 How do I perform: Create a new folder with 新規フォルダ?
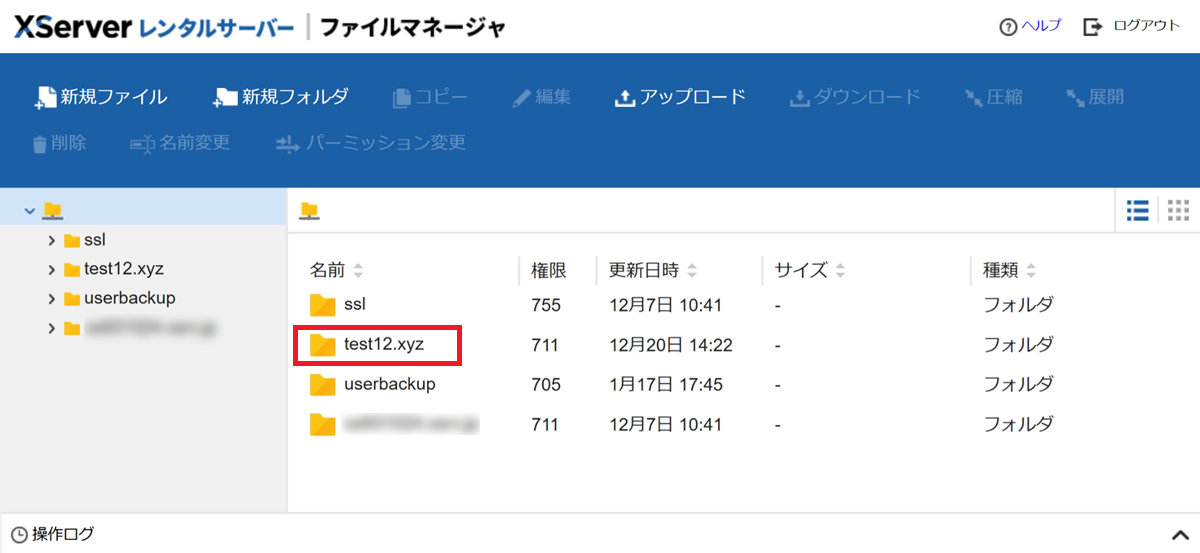(x=281, y=97)
